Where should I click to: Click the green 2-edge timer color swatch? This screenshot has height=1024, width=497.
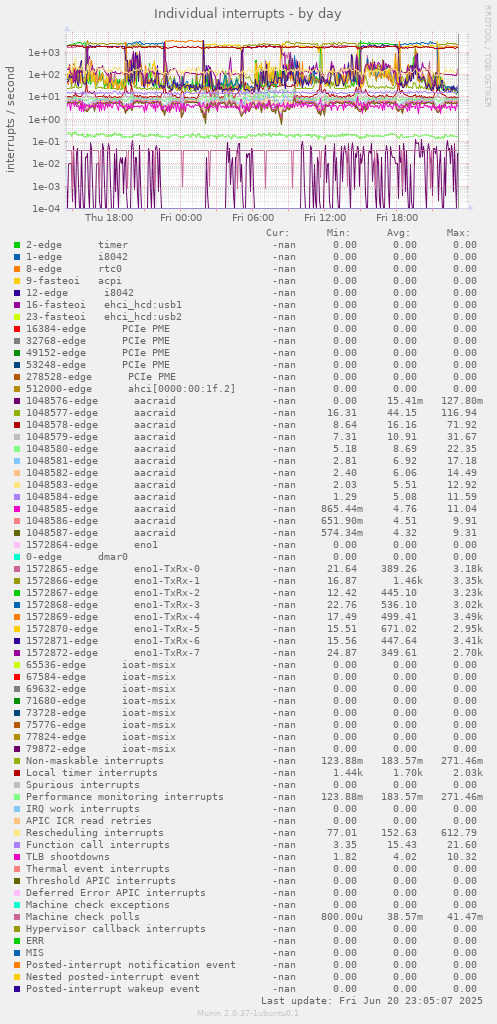click(x=17, y=245)
